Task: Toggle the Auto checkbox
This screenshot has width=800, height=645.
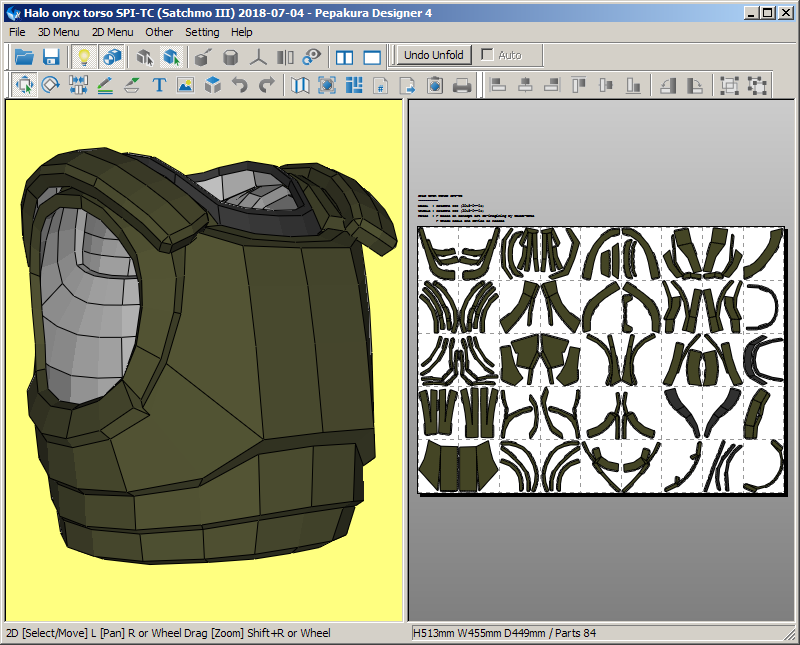Action: (487, 54)
